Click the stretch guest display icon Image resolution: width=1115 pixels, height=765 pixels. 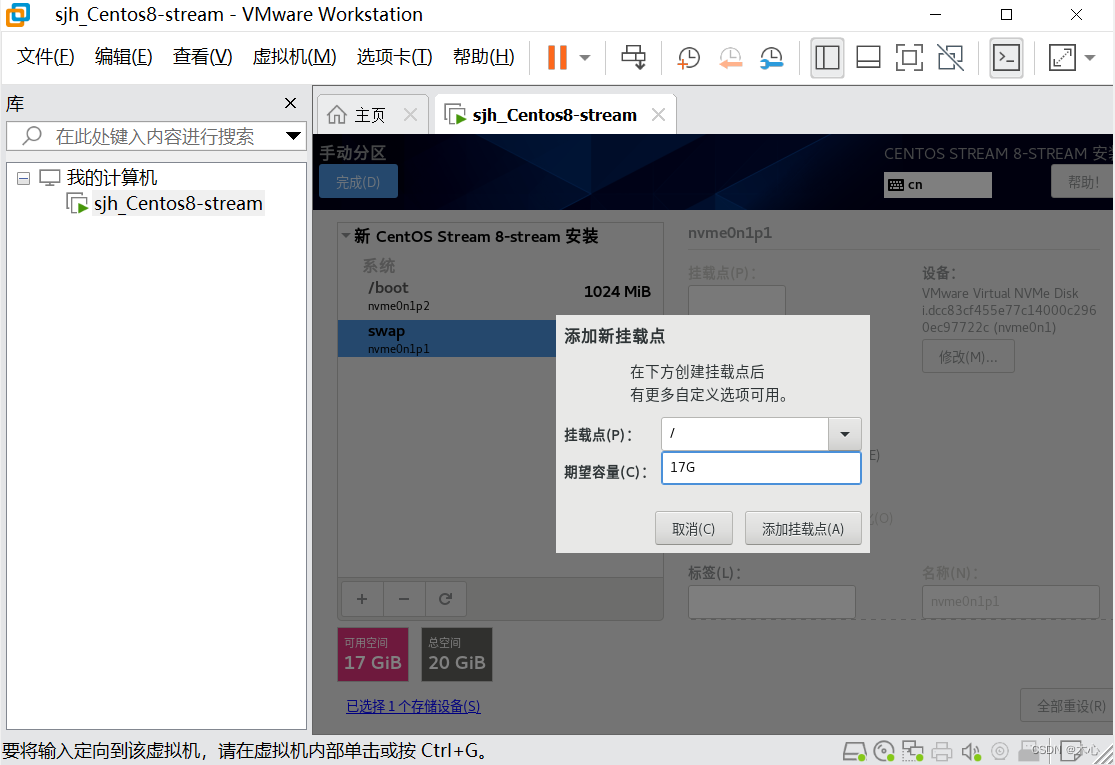click(x=1062, y=58)
